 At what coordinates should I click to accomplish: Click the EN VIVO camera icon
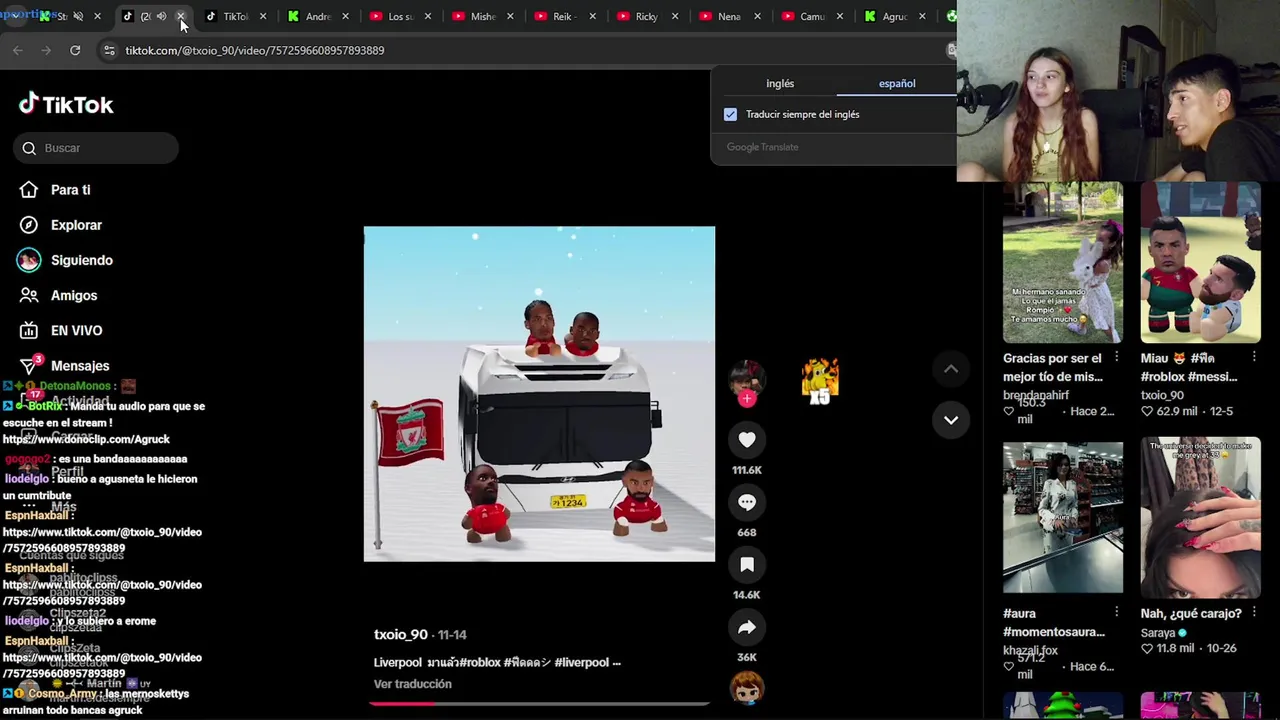29,331
